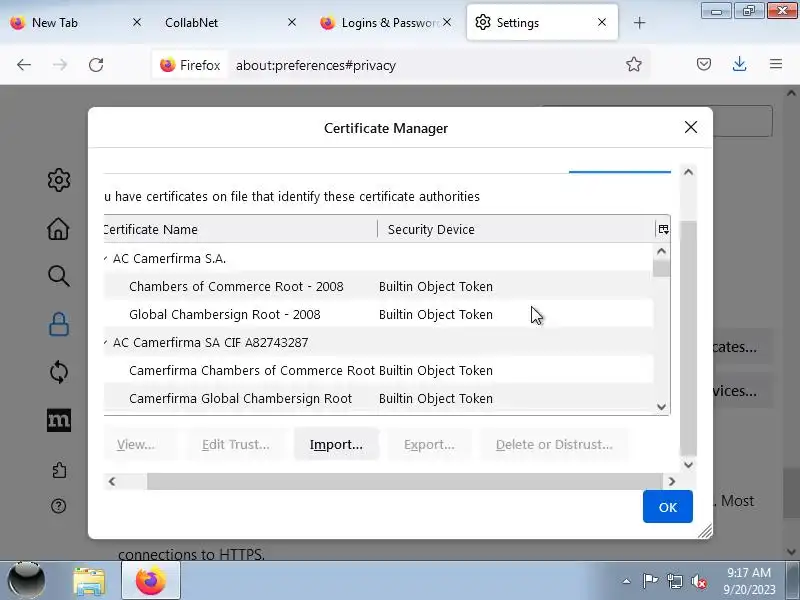Close the Certificate Manager dialog

click(690, 127)
